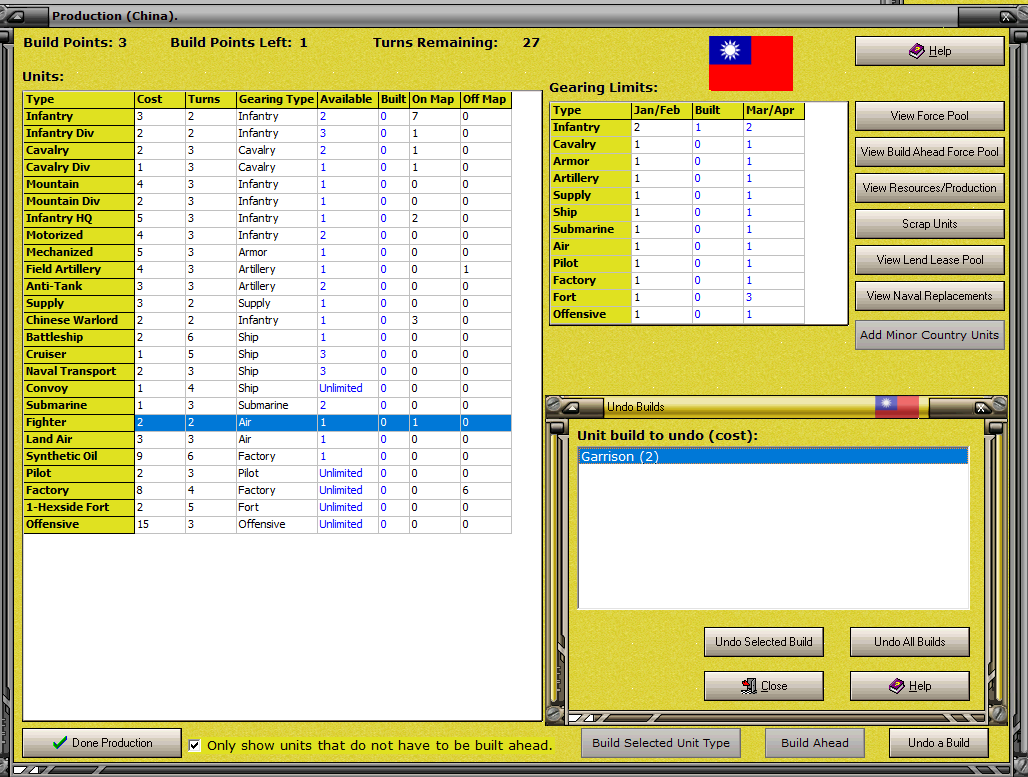
Task: Open View Naval Replacements
Action: [930, 296]
